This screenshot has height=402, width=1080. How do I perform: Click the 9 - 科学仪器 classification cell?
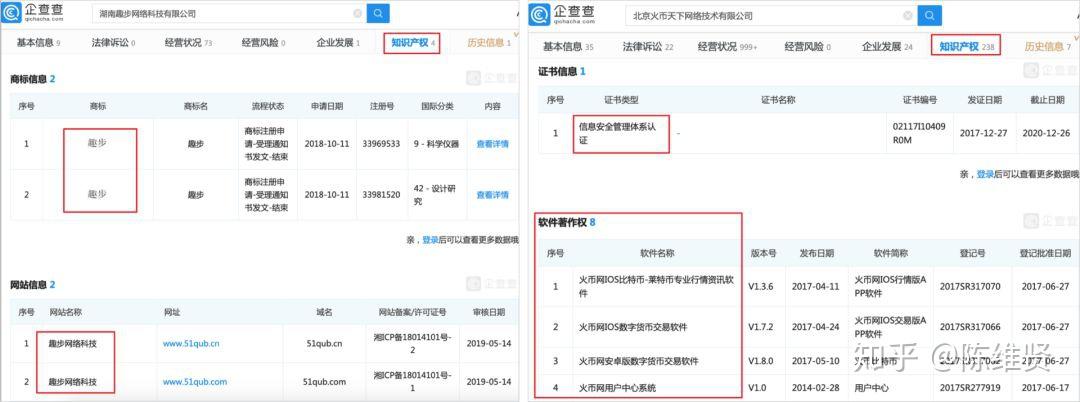437,145
